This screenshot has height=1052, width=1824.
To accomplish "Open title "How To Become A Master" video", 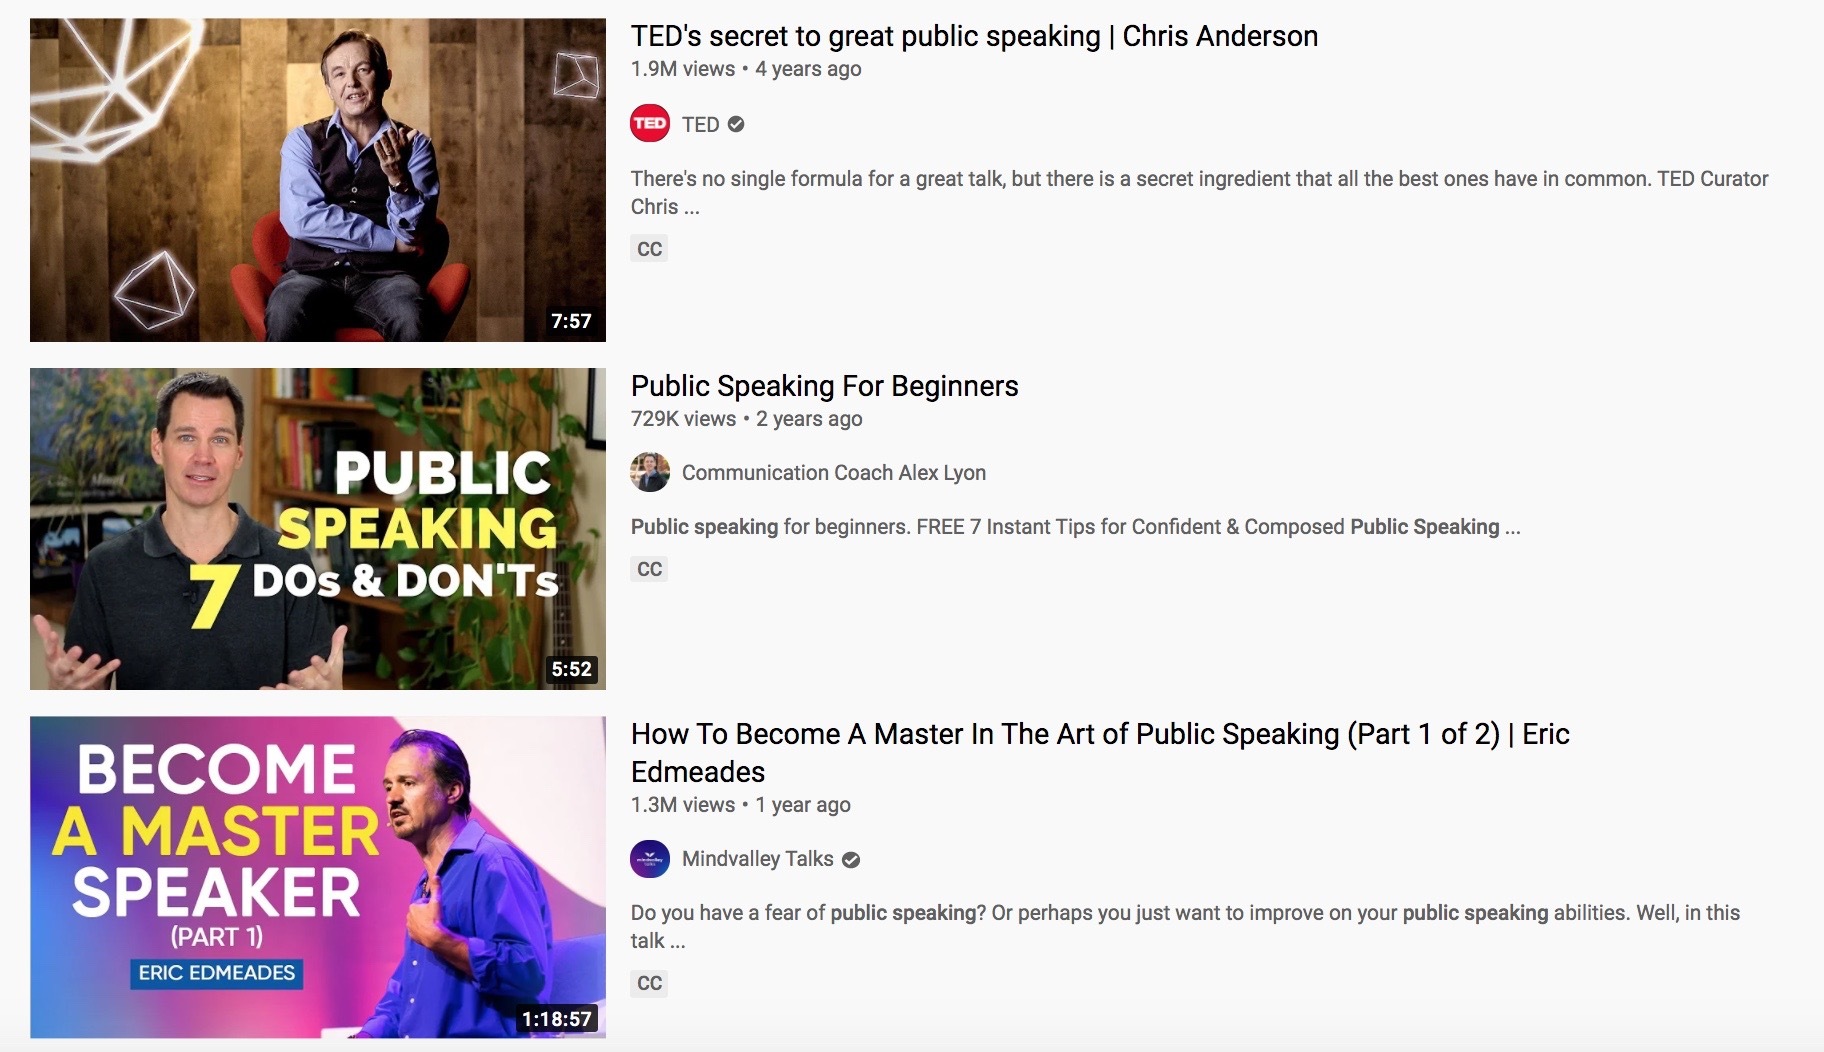I will (x=1100, y=752).
